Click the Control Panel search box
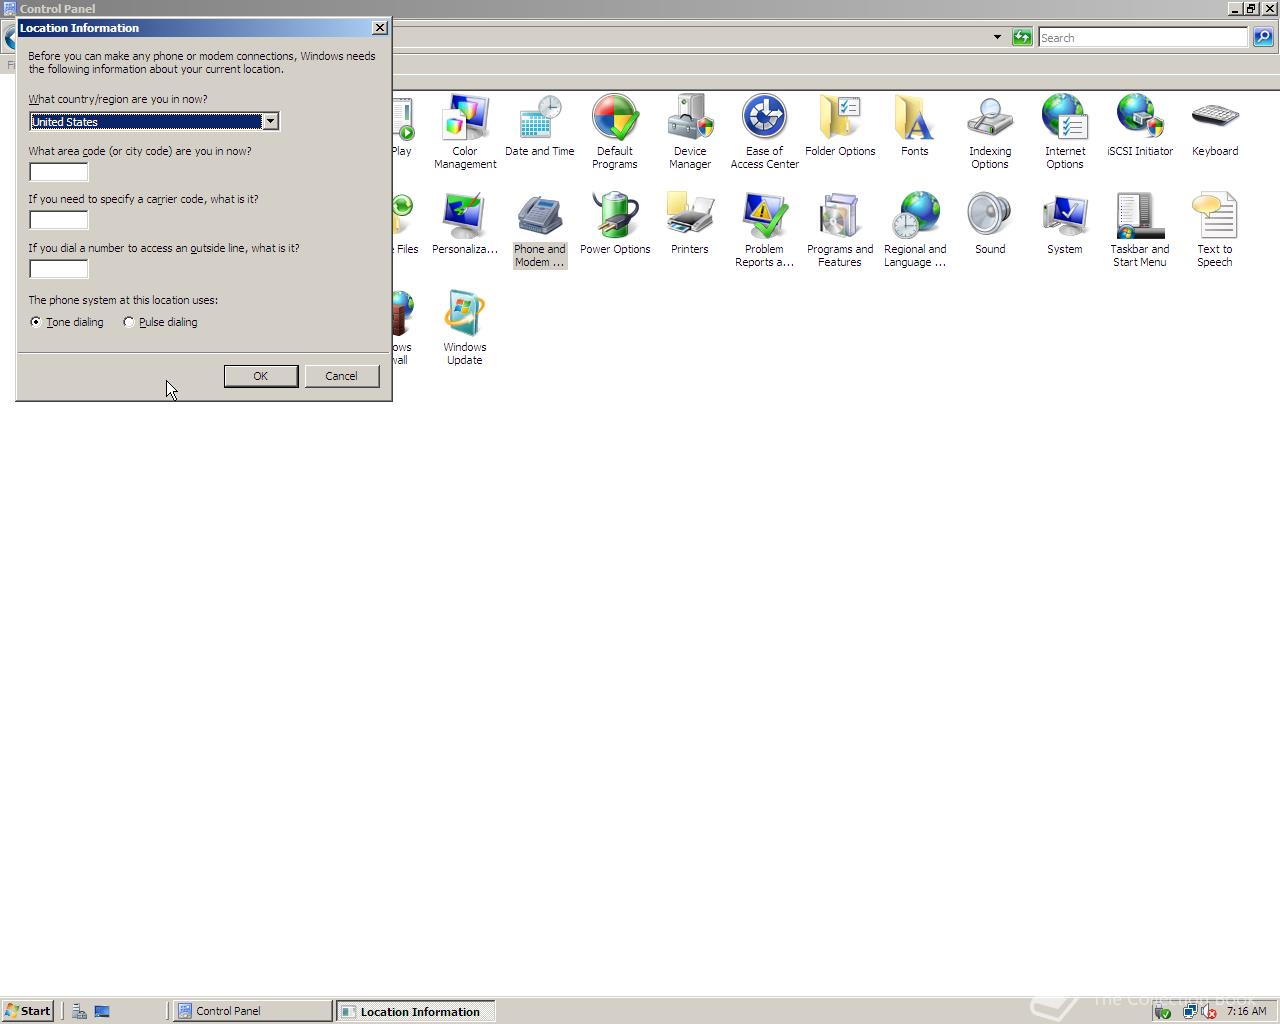 [x=1143, y=37]
